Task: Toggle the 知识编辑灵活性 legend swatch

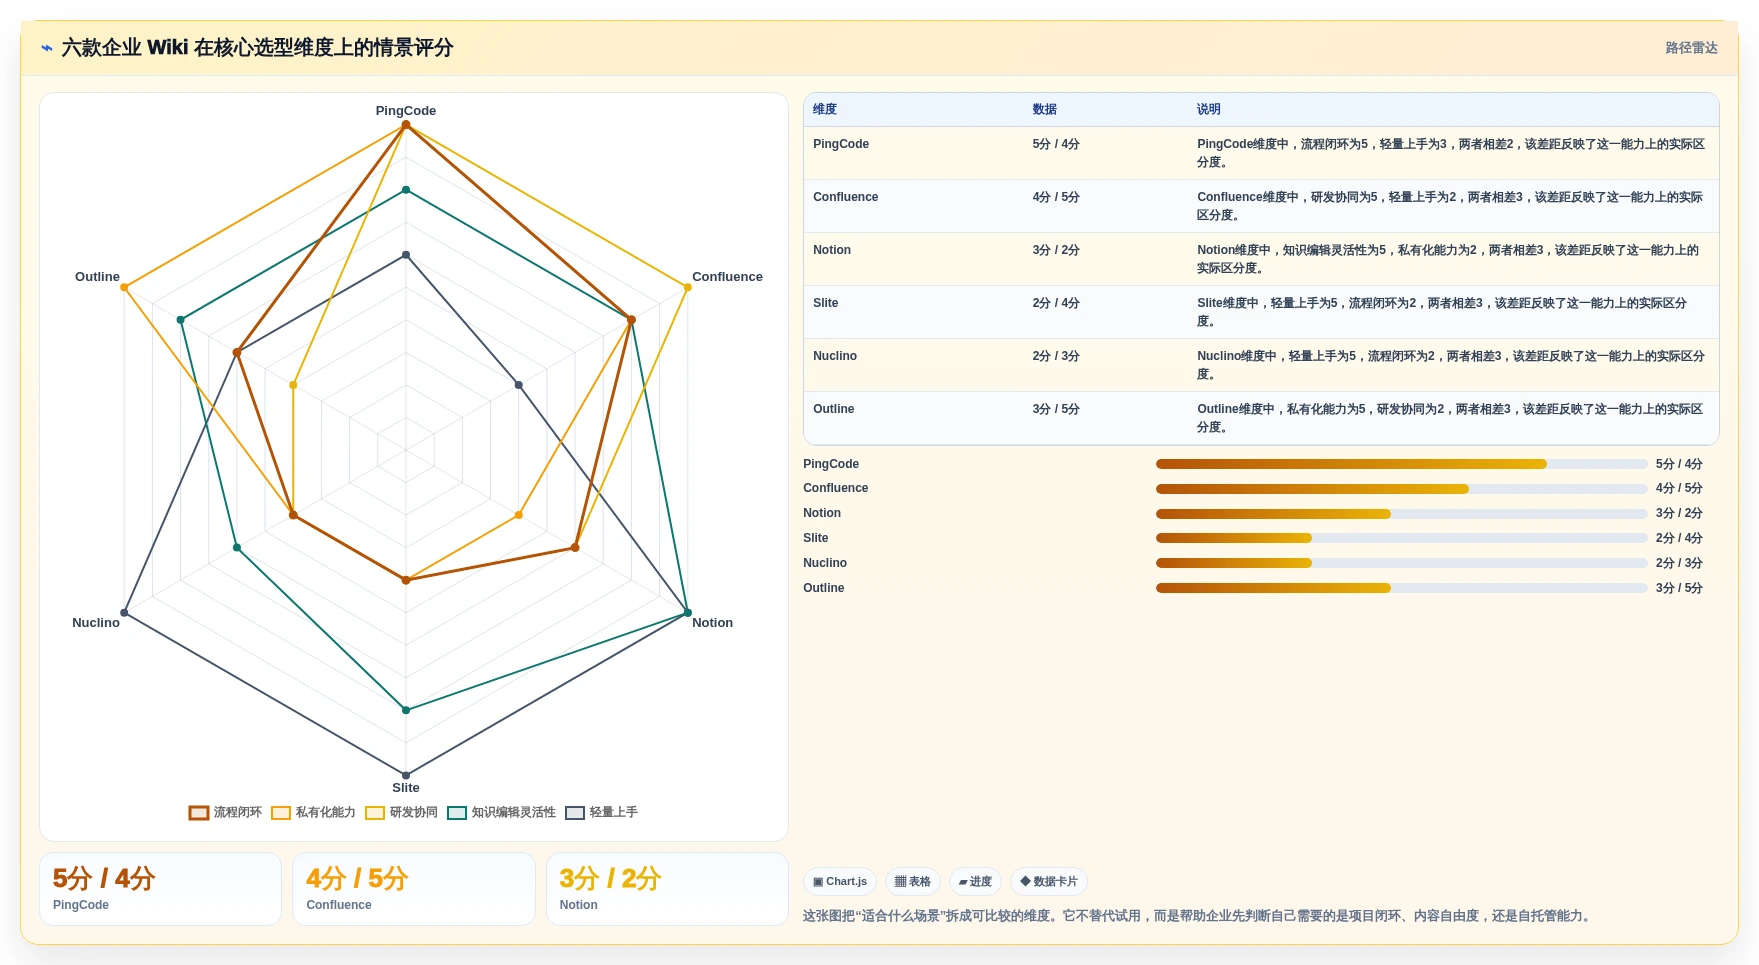Action: tap(457, 813)
